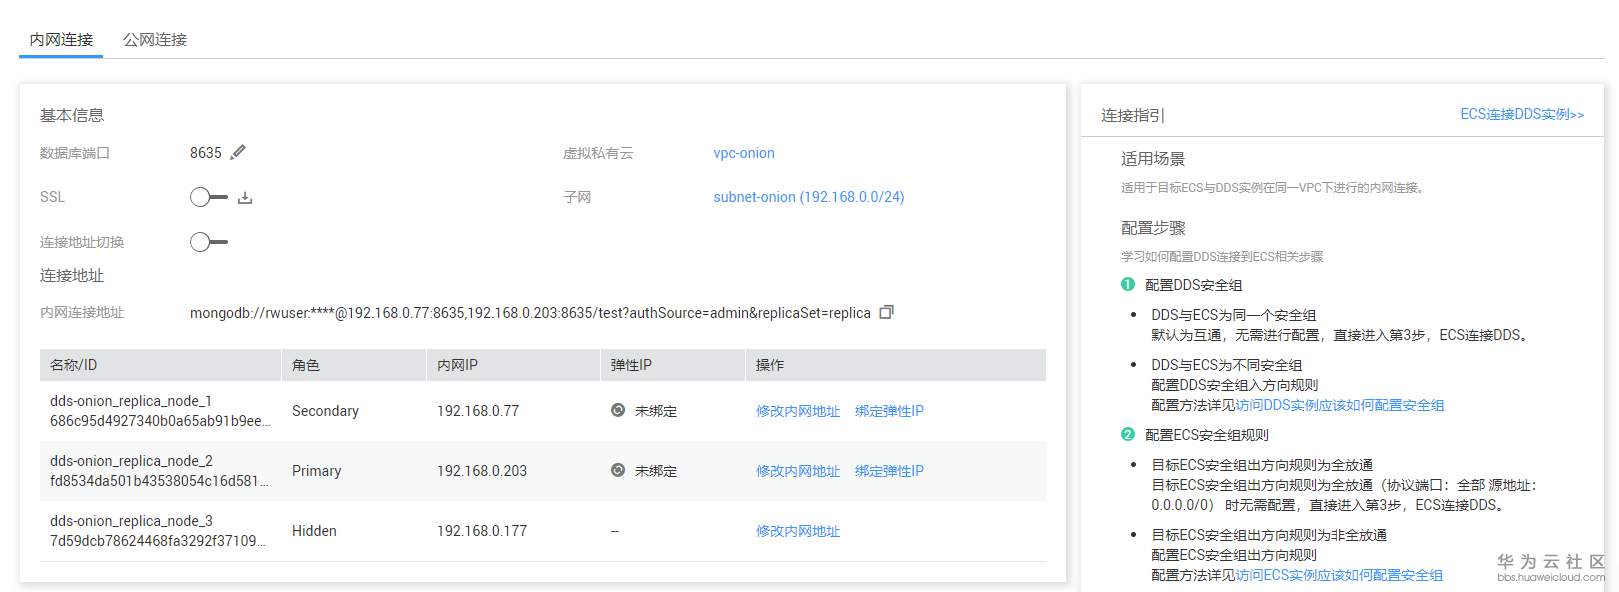Switch to 公网连接 tab
Image resolution: width=1619 pixels, height=592 pixels.
(x=155, y=40)
